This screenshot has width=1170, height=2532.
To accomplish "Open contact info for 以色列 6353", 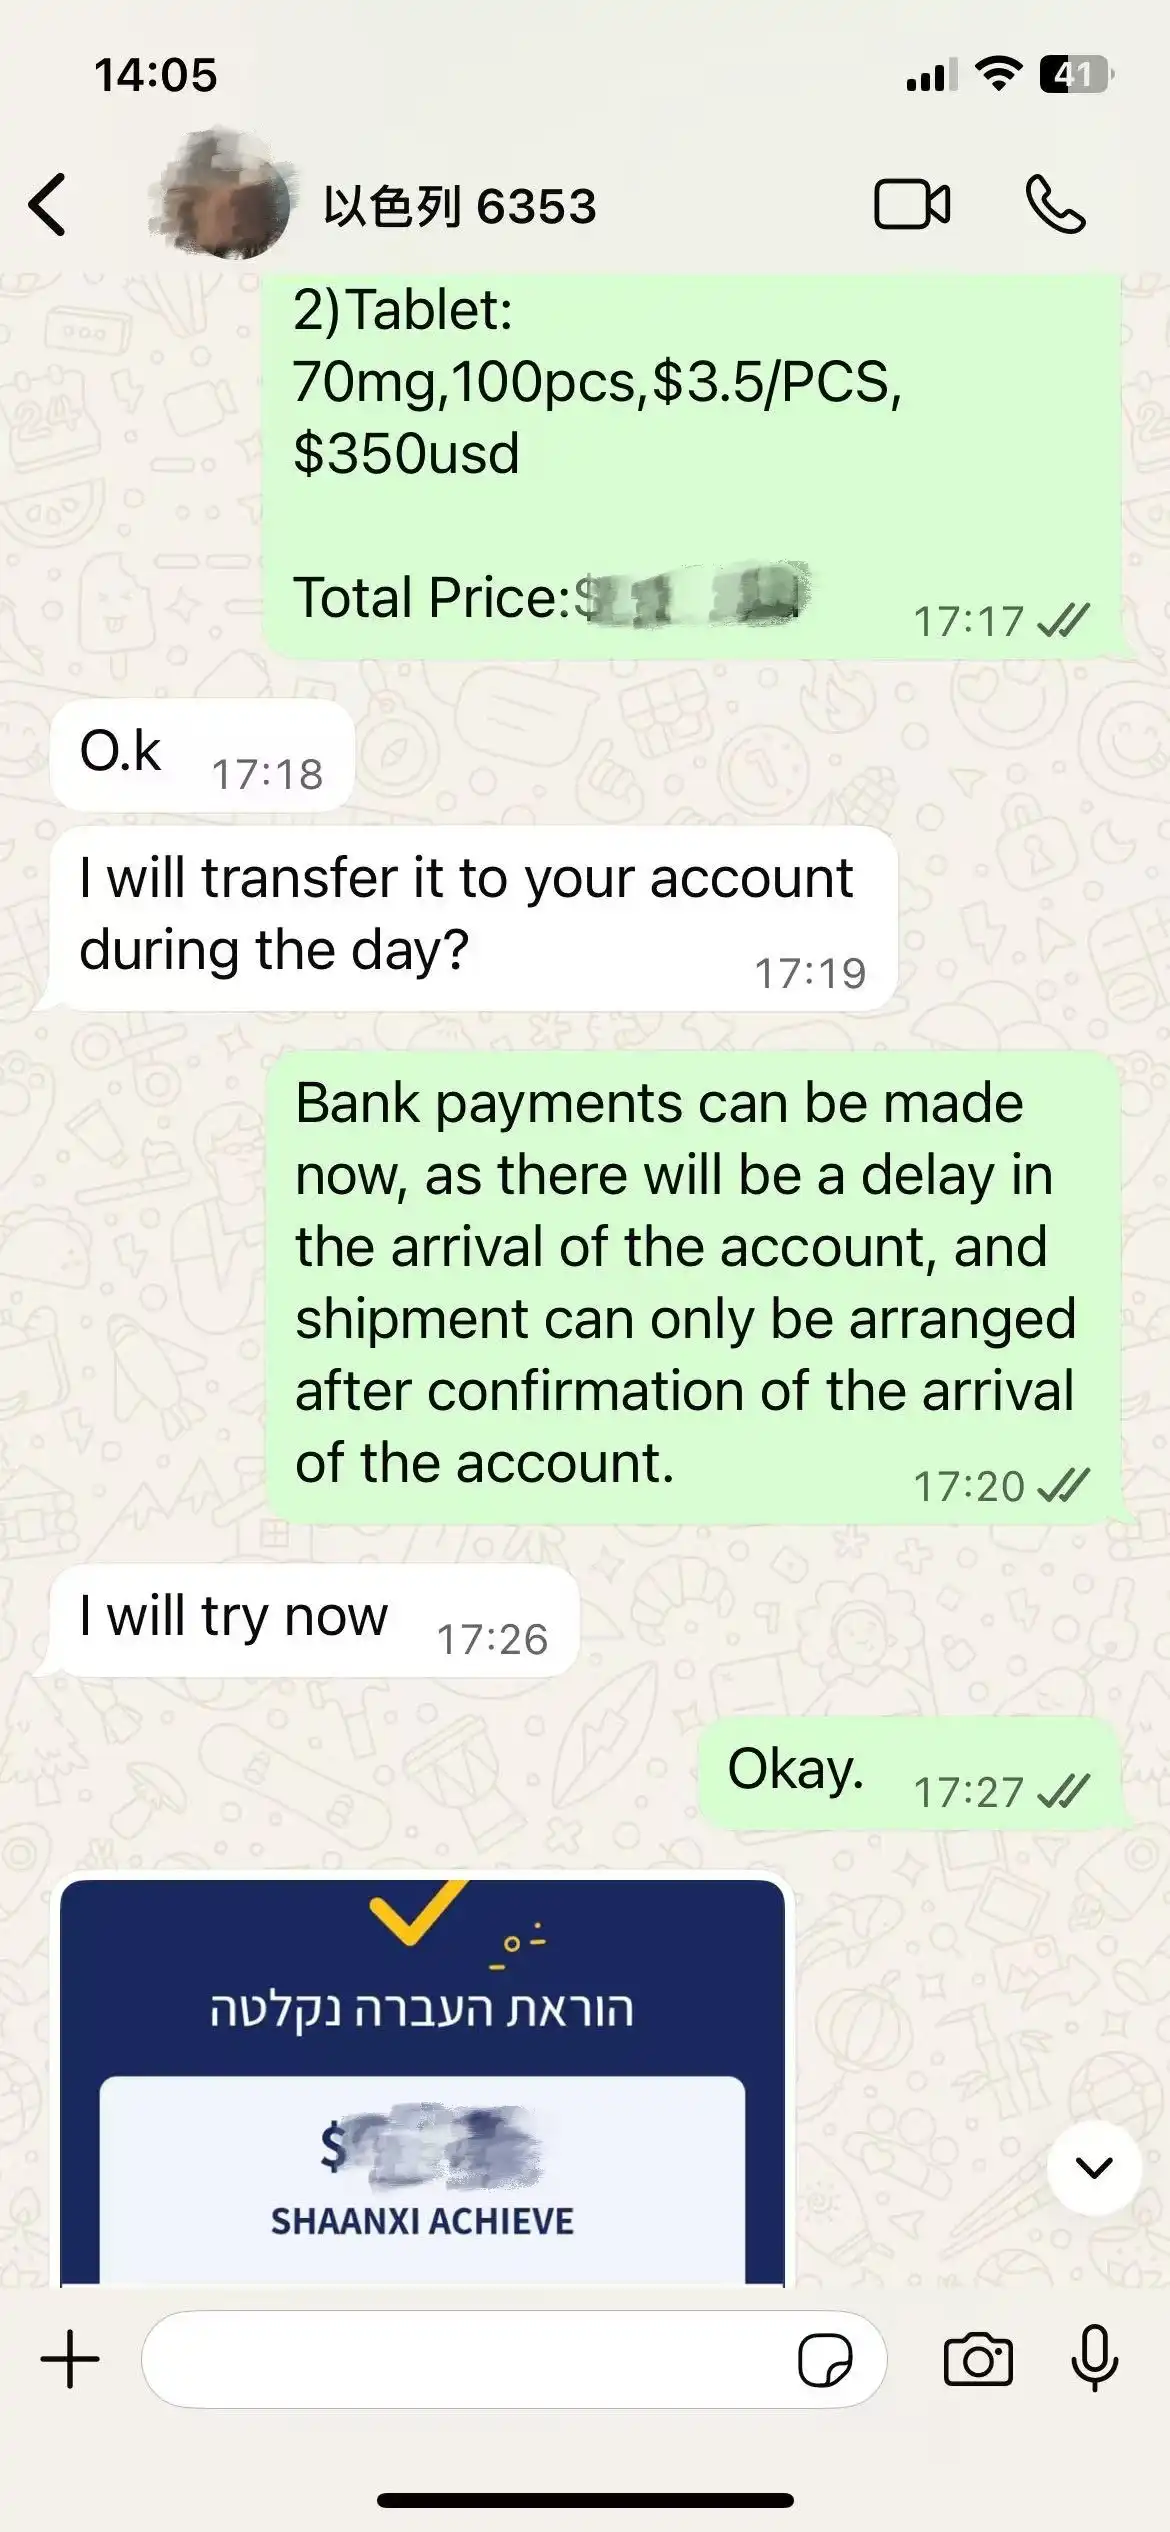I will pos(460,207).
